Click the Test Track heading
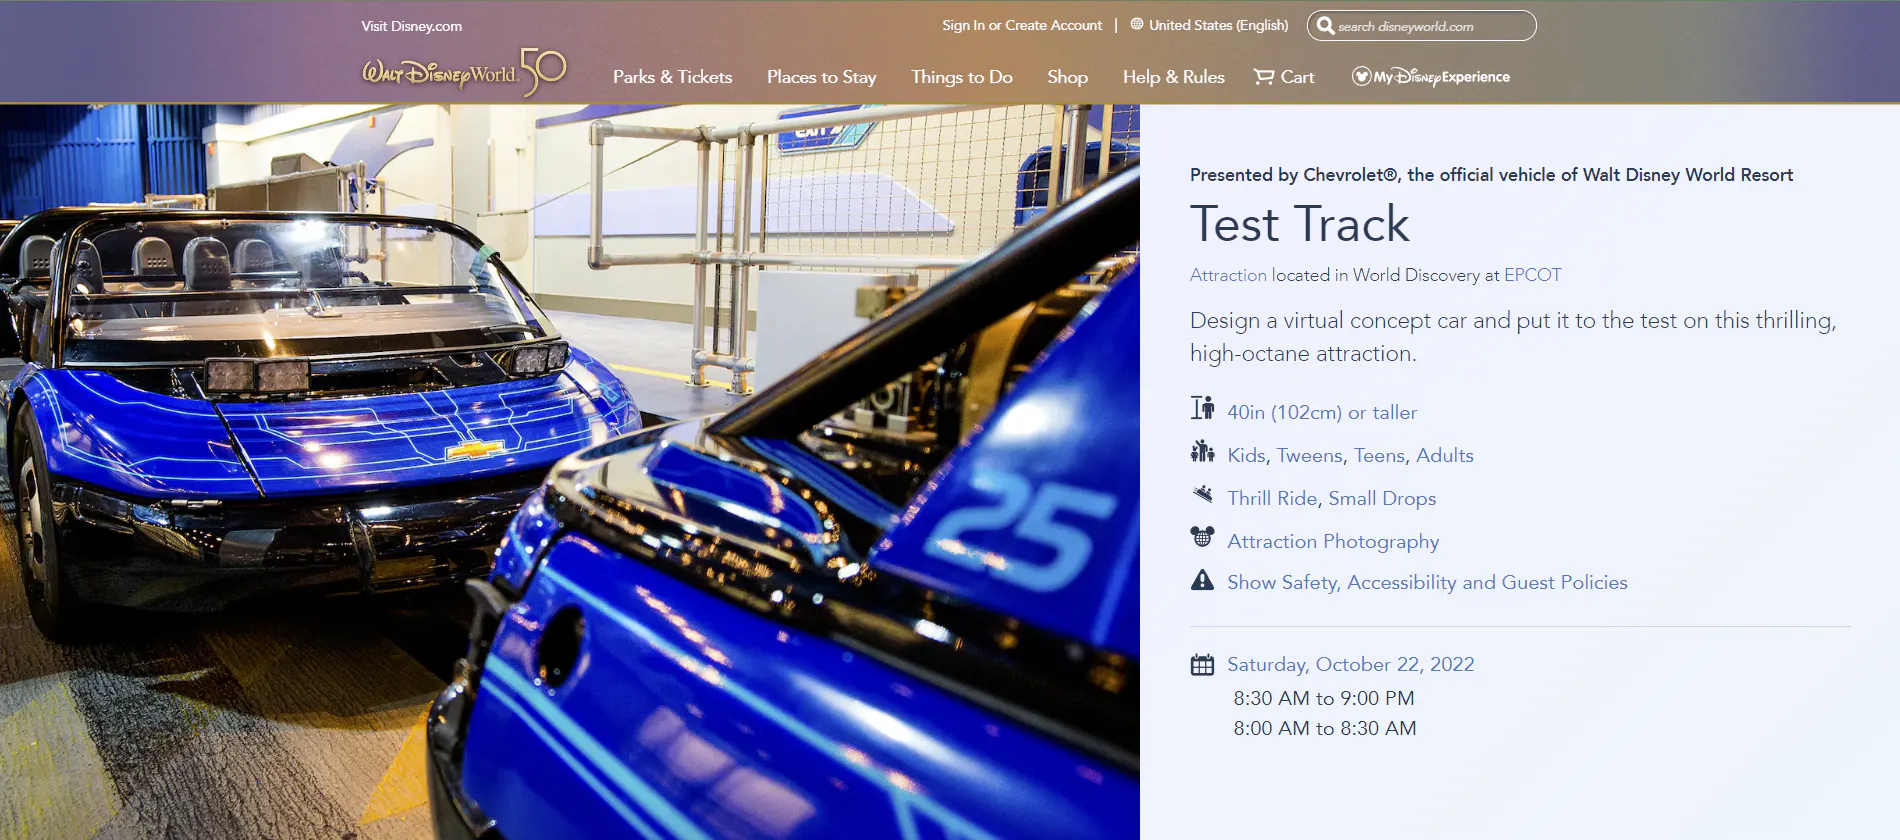Image resolution: width=1900 pixels, height=840 pixels. click(x=1299, y=224)
